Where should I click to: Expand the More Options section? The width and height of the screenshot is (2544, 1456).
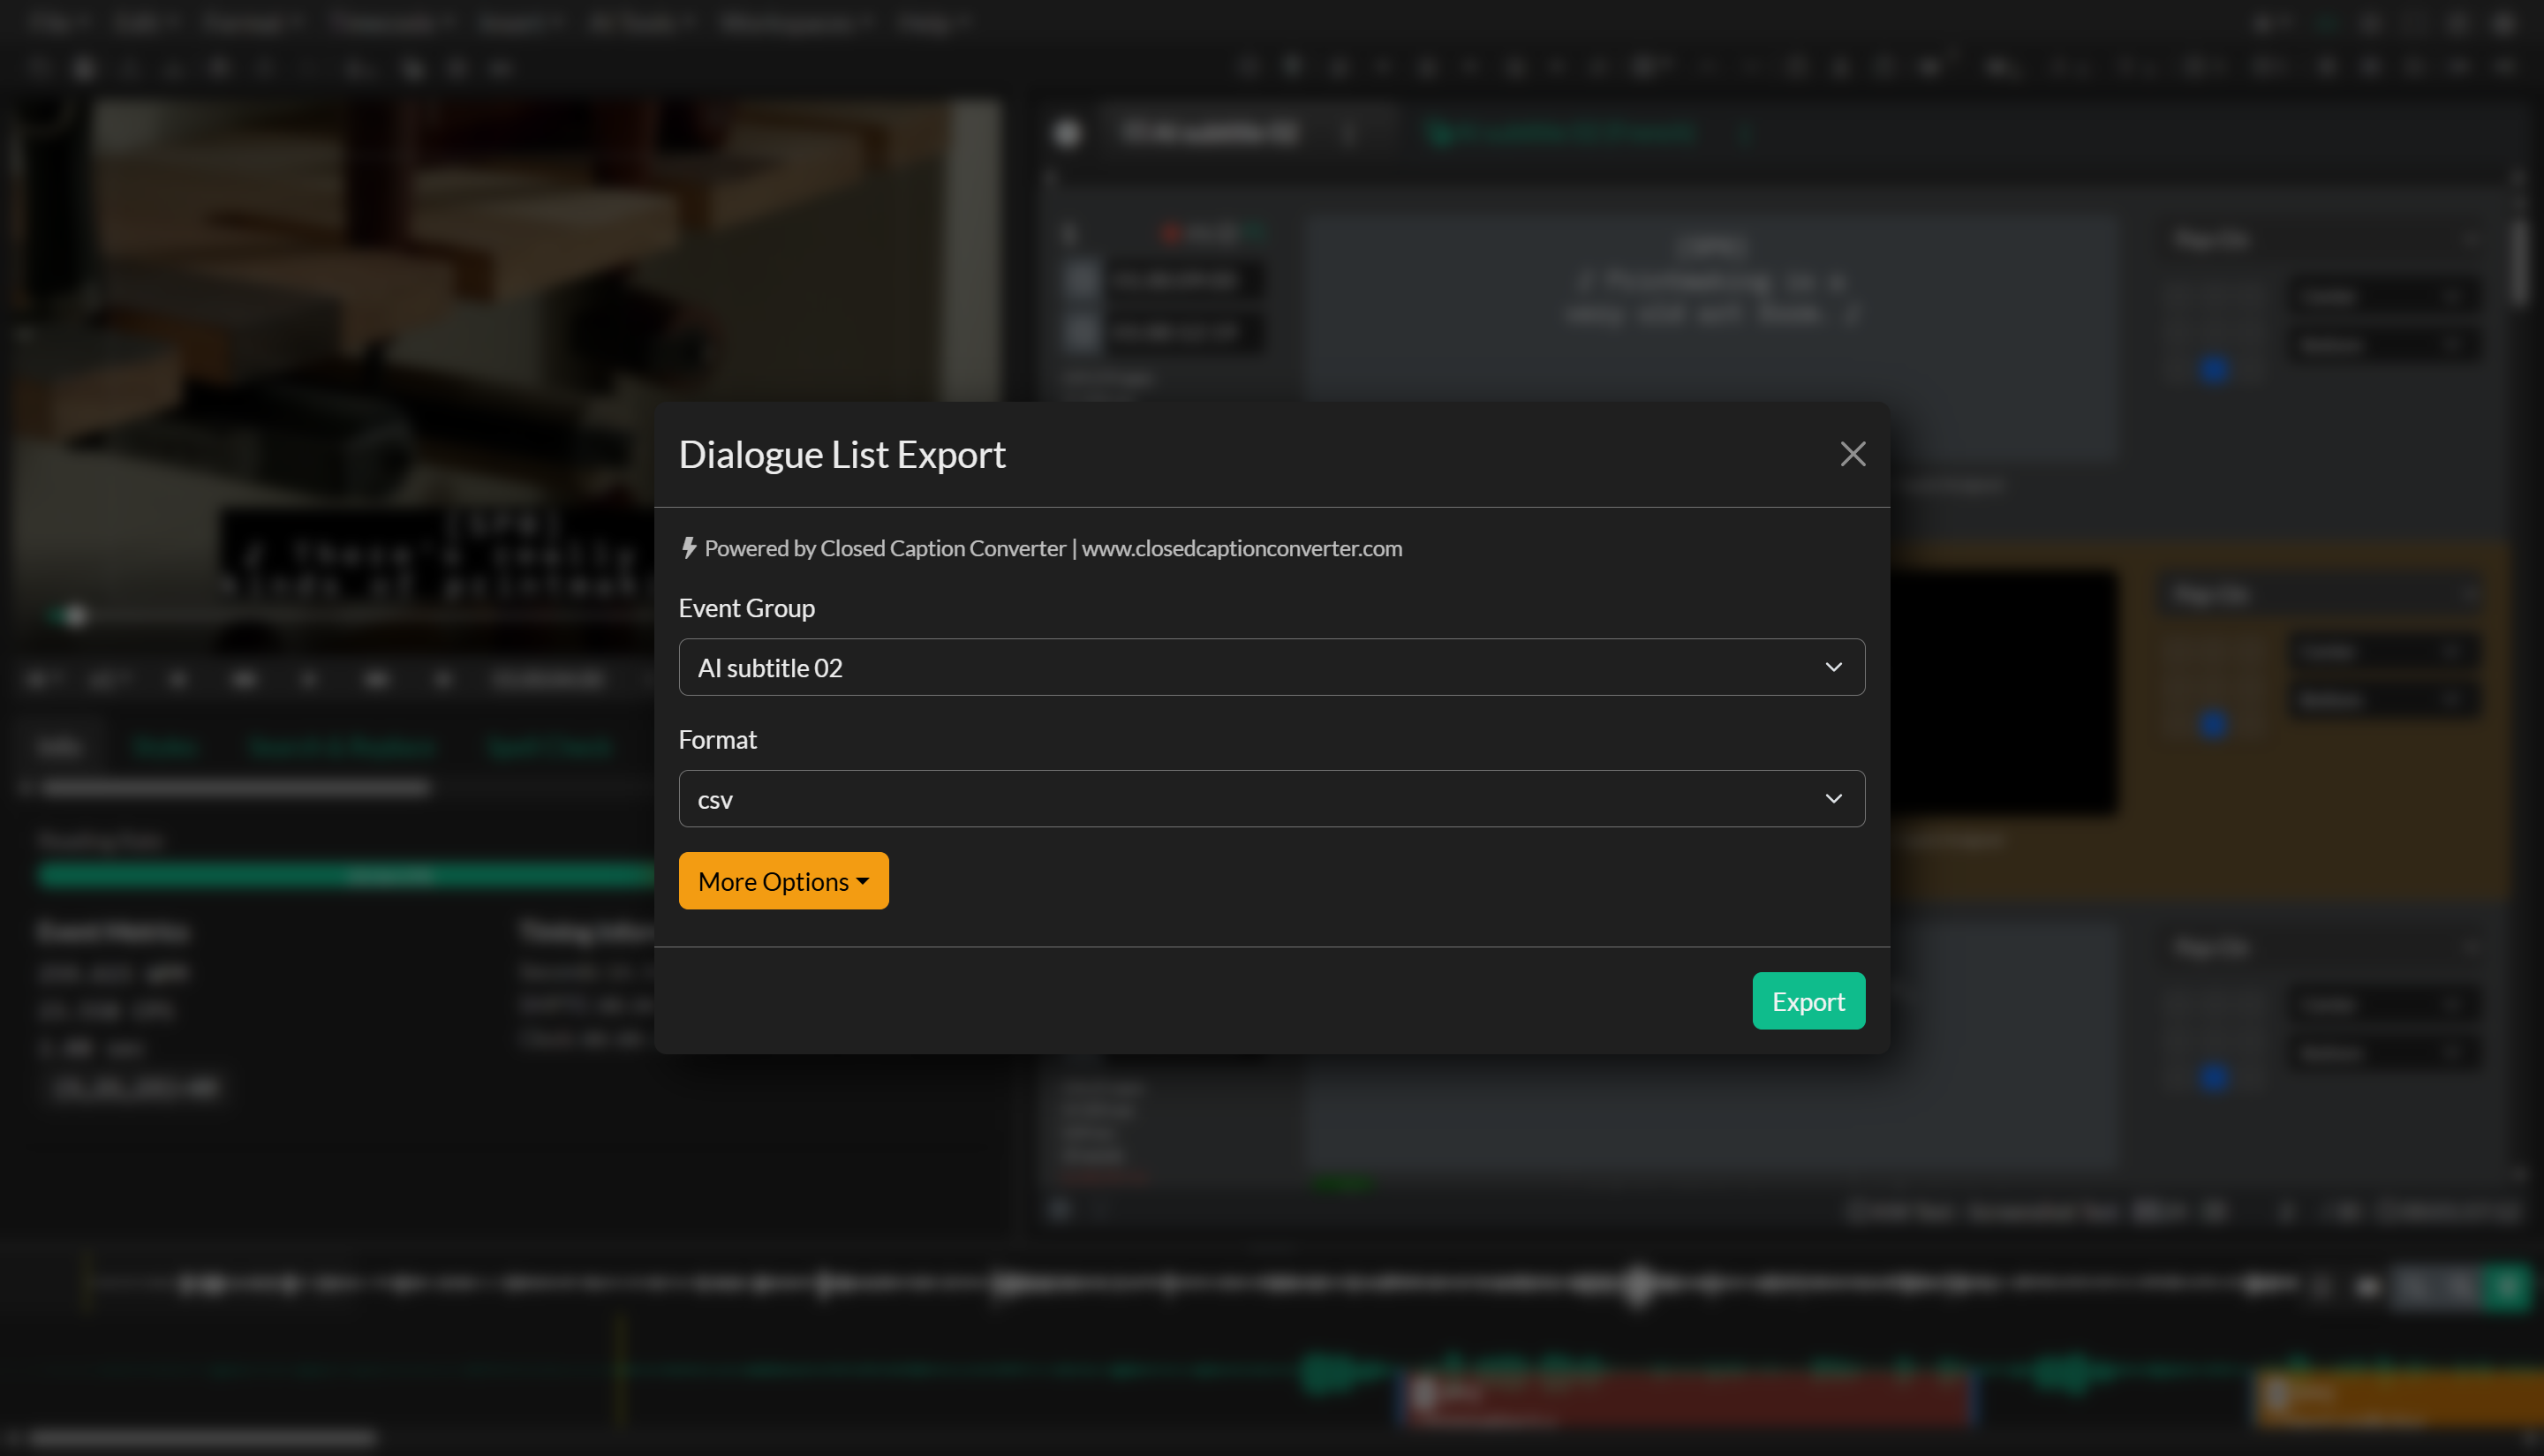coord(783,881)
